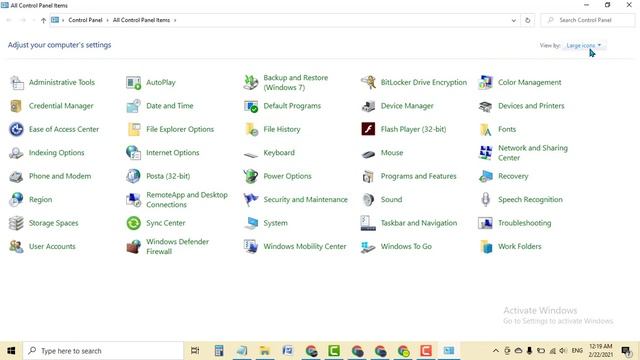The image size is (640, 360).
Task: Click the Windows To Go link
Action: point(406,247)
